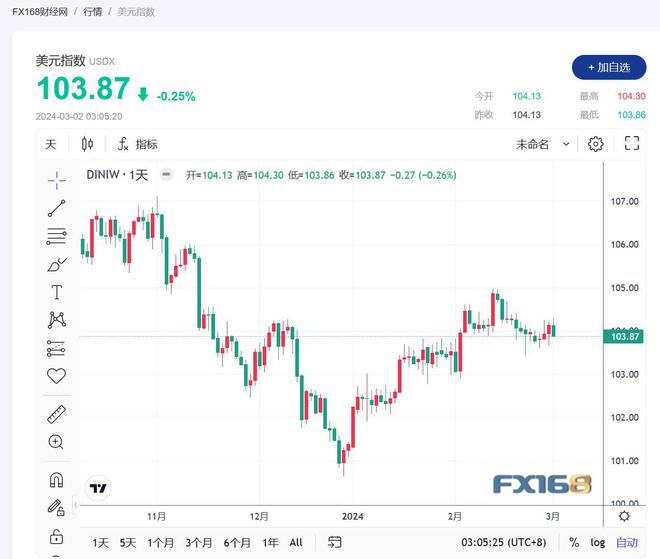Open the 天 interval dropdown

51,144
